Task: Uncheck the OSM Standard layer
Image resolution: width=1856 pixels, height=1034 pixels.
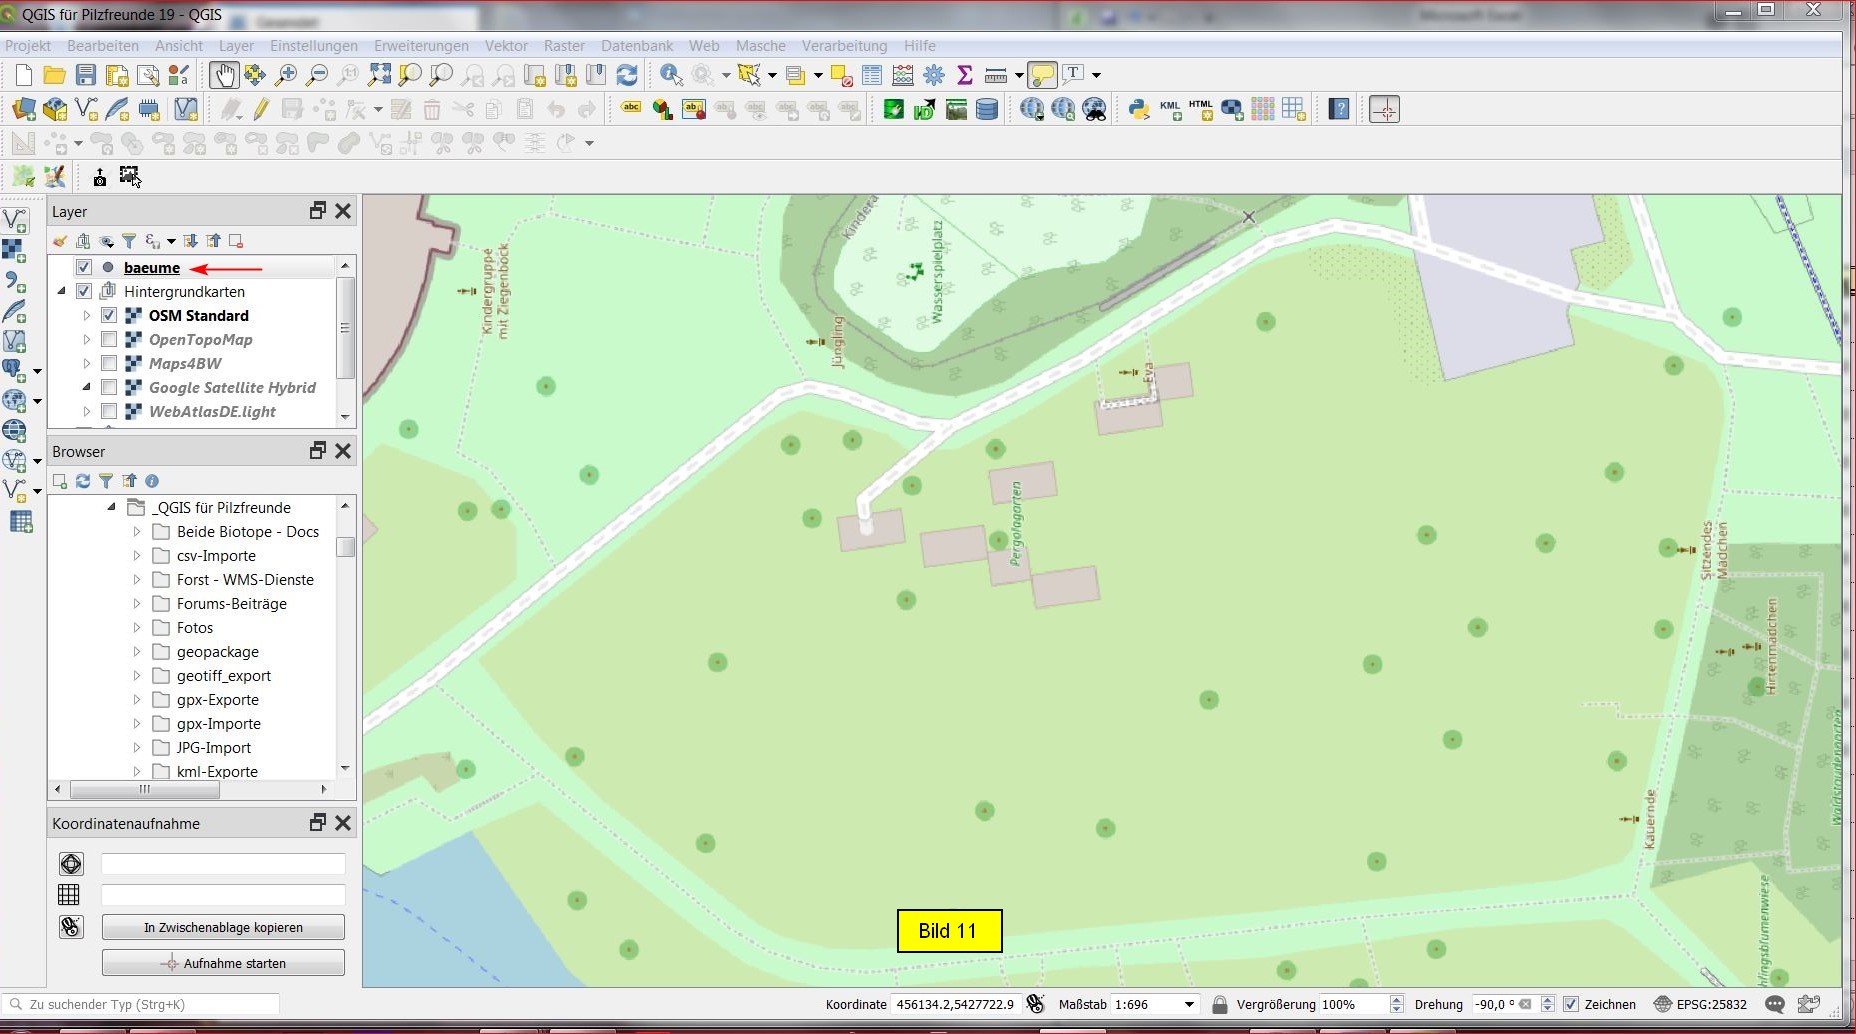Action: [x=109, y=315]
